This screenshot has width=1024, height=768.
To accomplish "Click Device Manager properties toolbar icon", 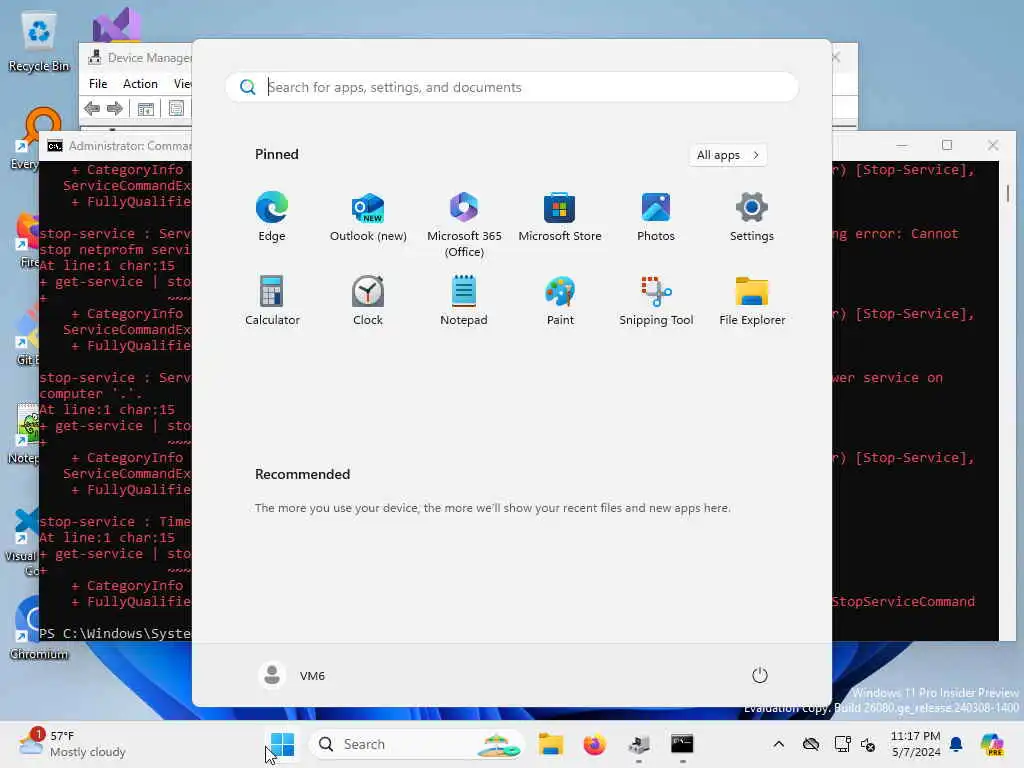I will point(176,108).
